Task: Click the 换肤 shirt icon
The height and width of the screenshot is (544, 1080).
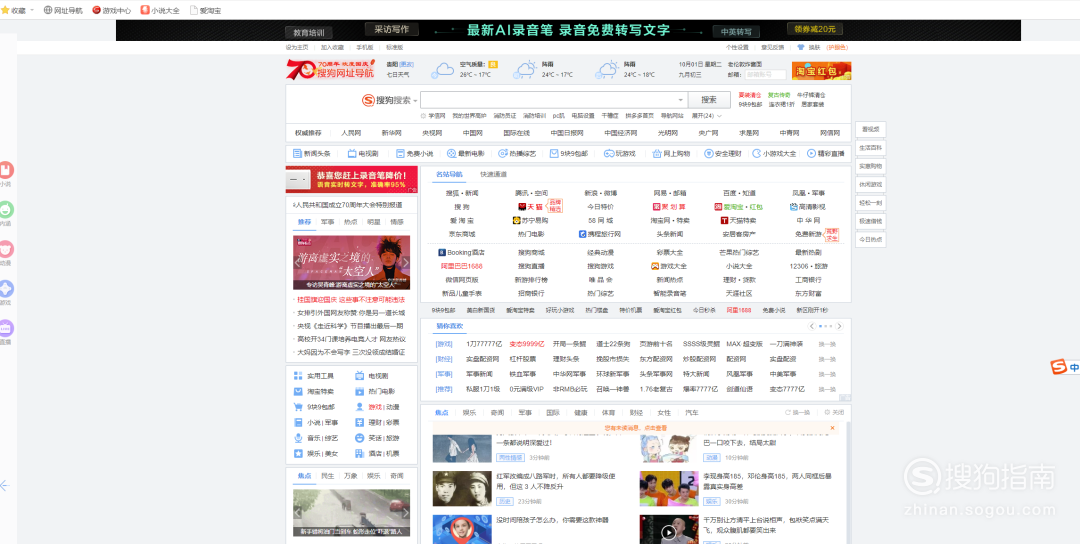Action: coord(800,48)
